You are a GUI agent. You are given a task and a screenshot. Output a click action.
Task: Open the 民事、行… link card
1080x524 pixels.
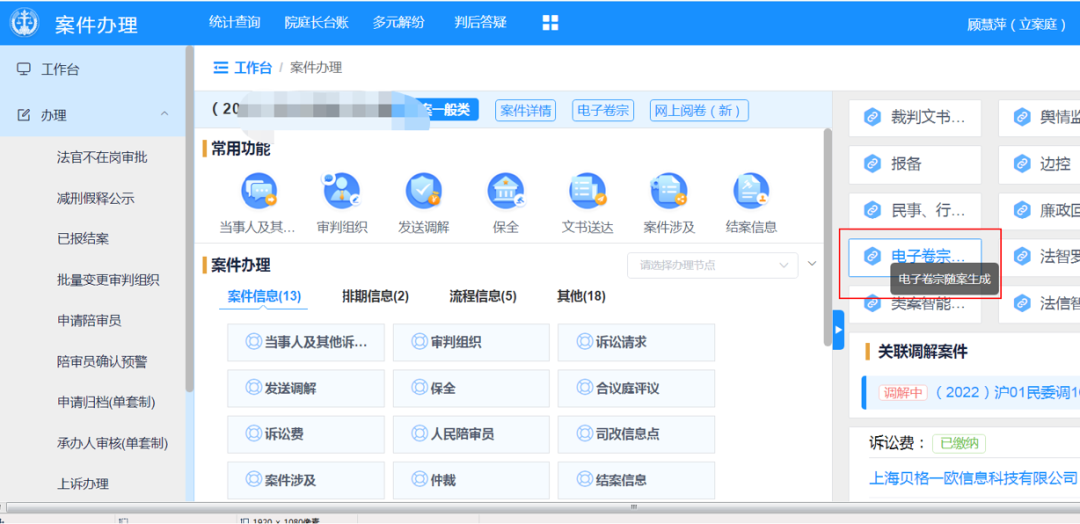(x=915, y=210)
